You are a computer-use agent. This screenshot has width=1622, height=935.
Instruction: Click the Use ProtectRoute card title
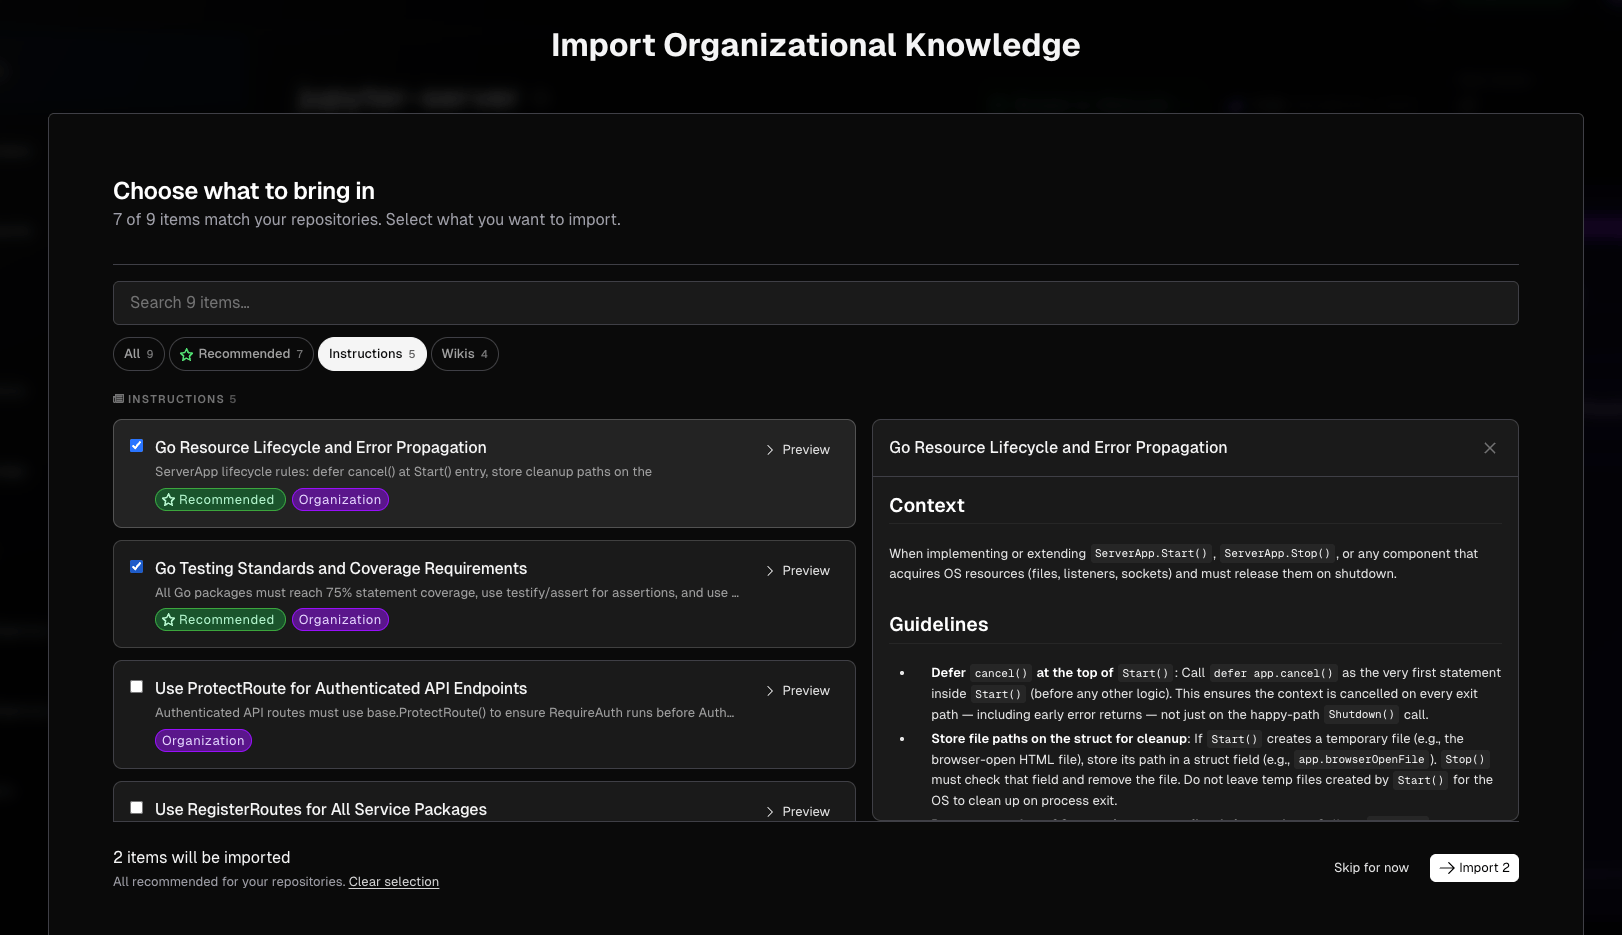click(x=341, y=688)
